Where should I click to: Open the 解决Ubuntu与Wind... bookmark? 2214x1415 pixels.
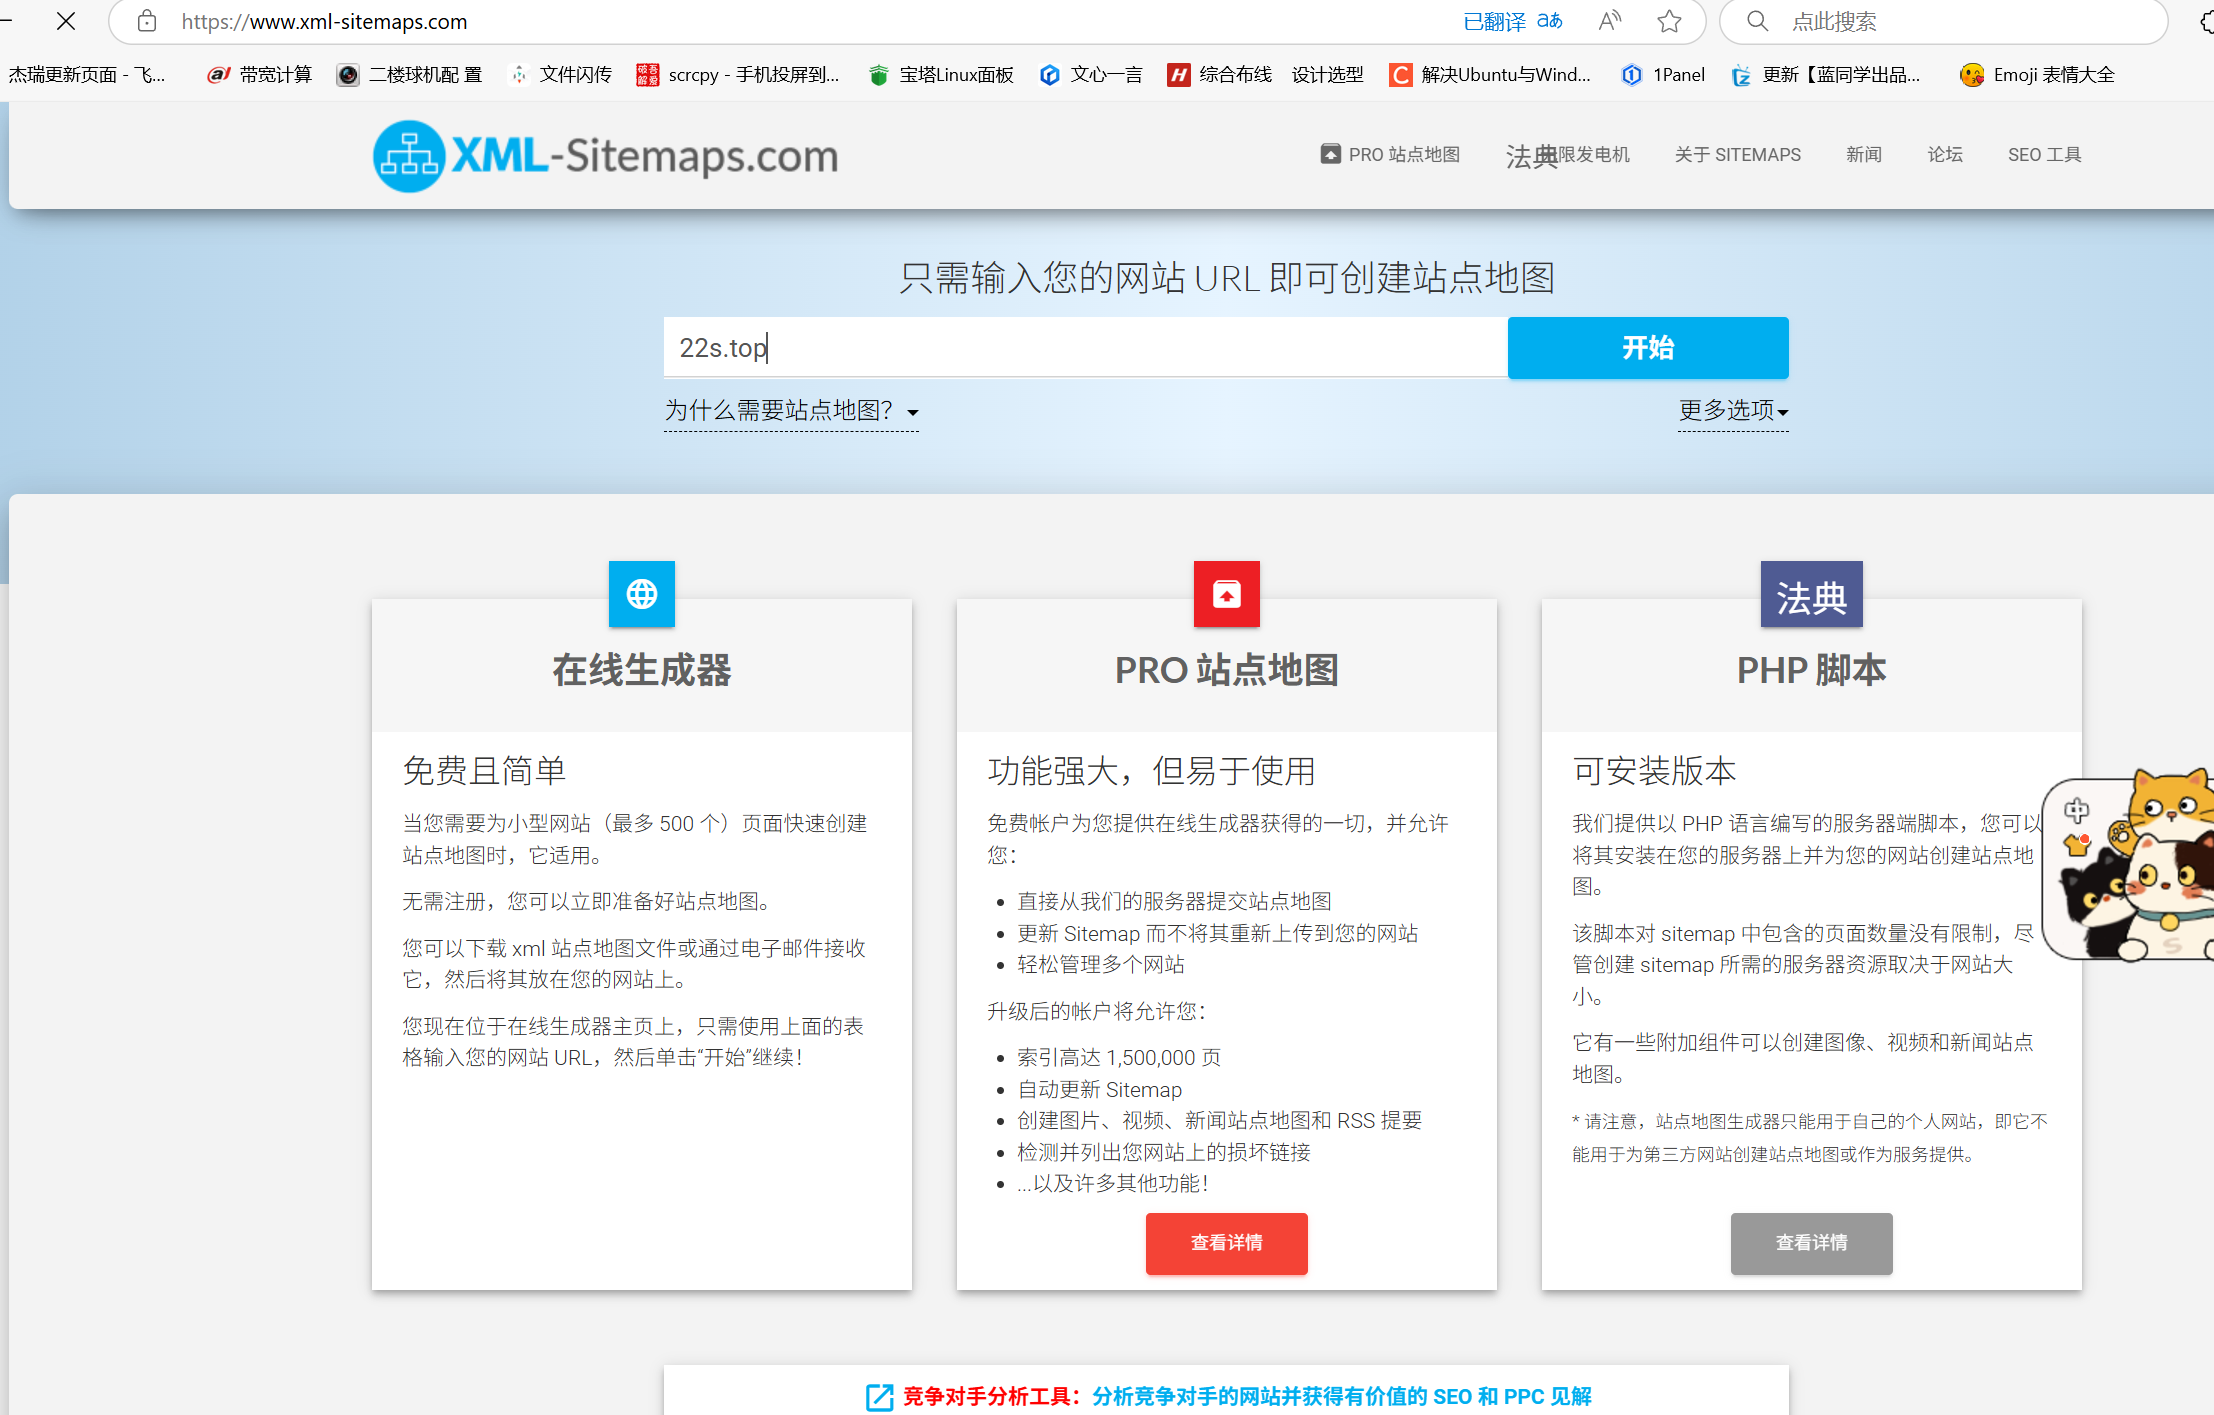[1490, 75]
